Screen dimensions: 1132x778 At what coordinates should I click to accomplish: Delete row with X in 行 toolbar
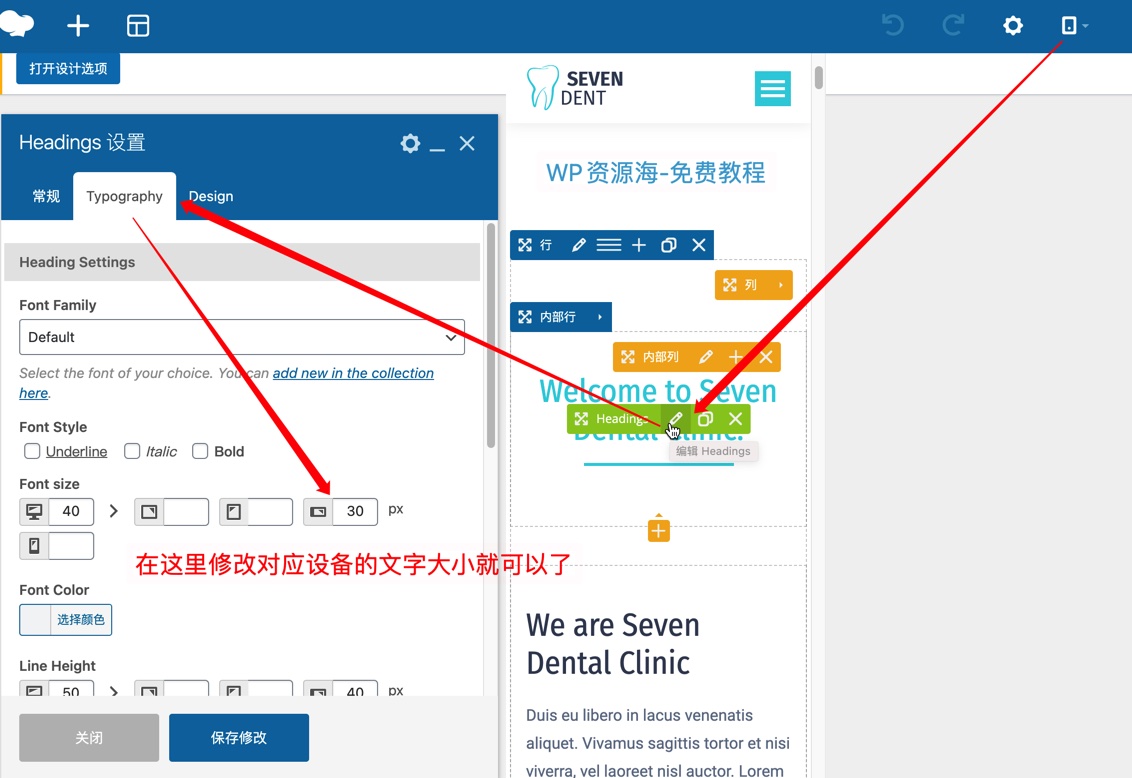[699, 245]
